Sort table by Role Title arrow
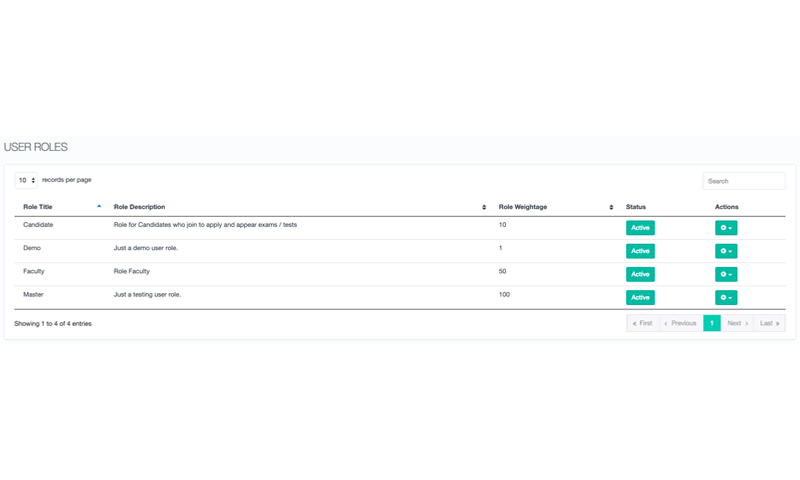800x480 pixels. (x=99, y=206)
